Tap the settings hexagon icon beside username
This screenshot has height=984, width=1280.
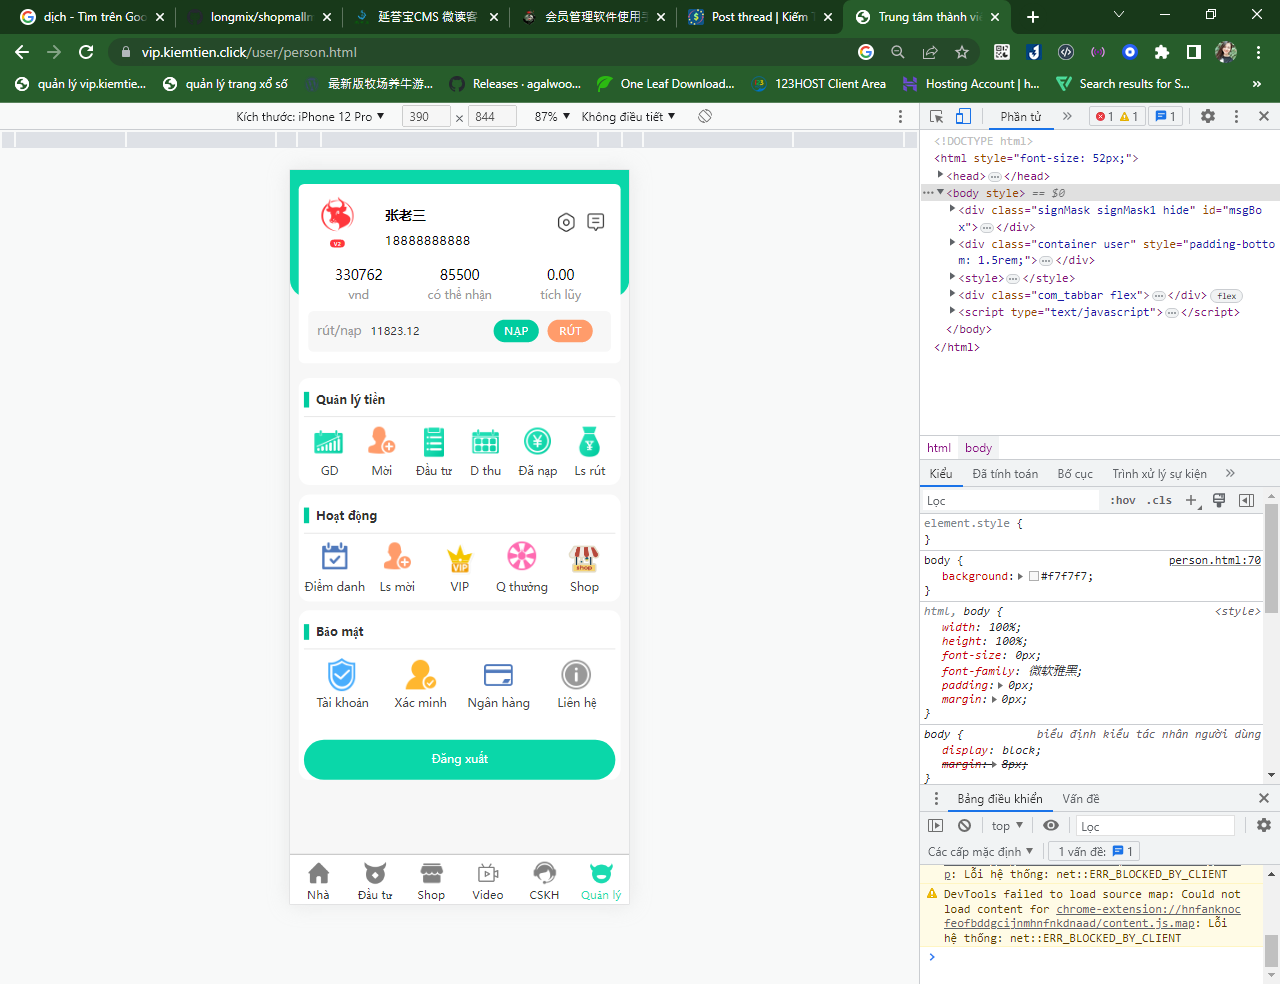pyautogui.click(x=566, y=222)
